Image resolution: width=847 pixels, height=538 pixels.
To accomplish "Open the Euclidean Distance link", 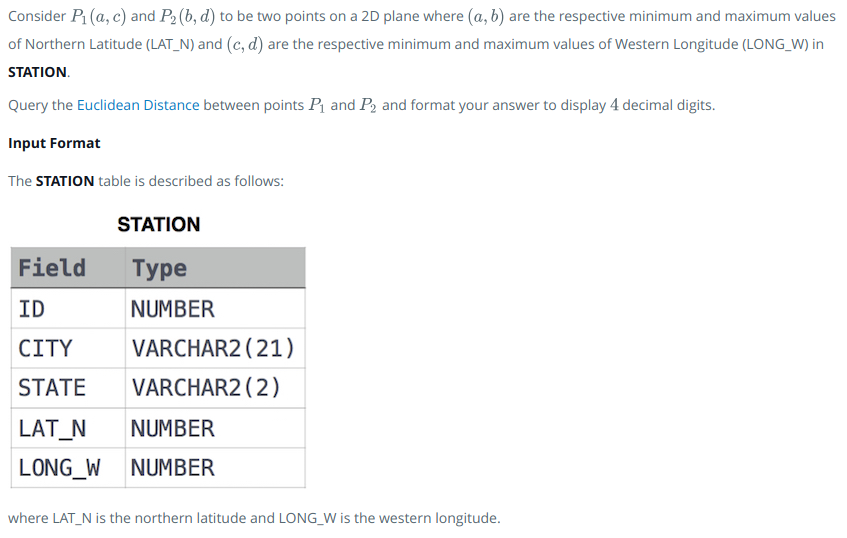I will coord(138,105).
